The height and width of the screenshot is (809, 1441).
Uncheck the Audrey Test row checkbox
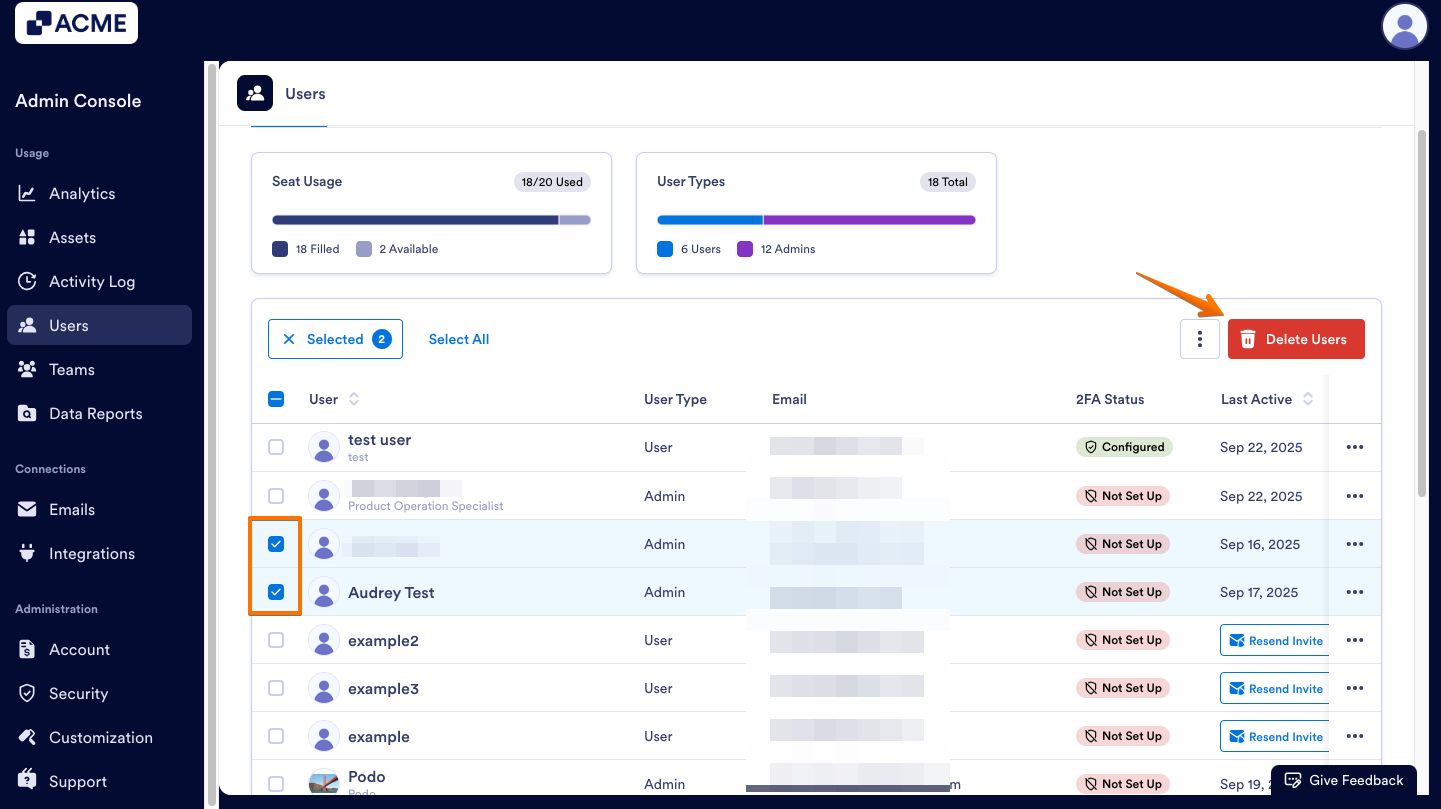click(x=276, y=592)
